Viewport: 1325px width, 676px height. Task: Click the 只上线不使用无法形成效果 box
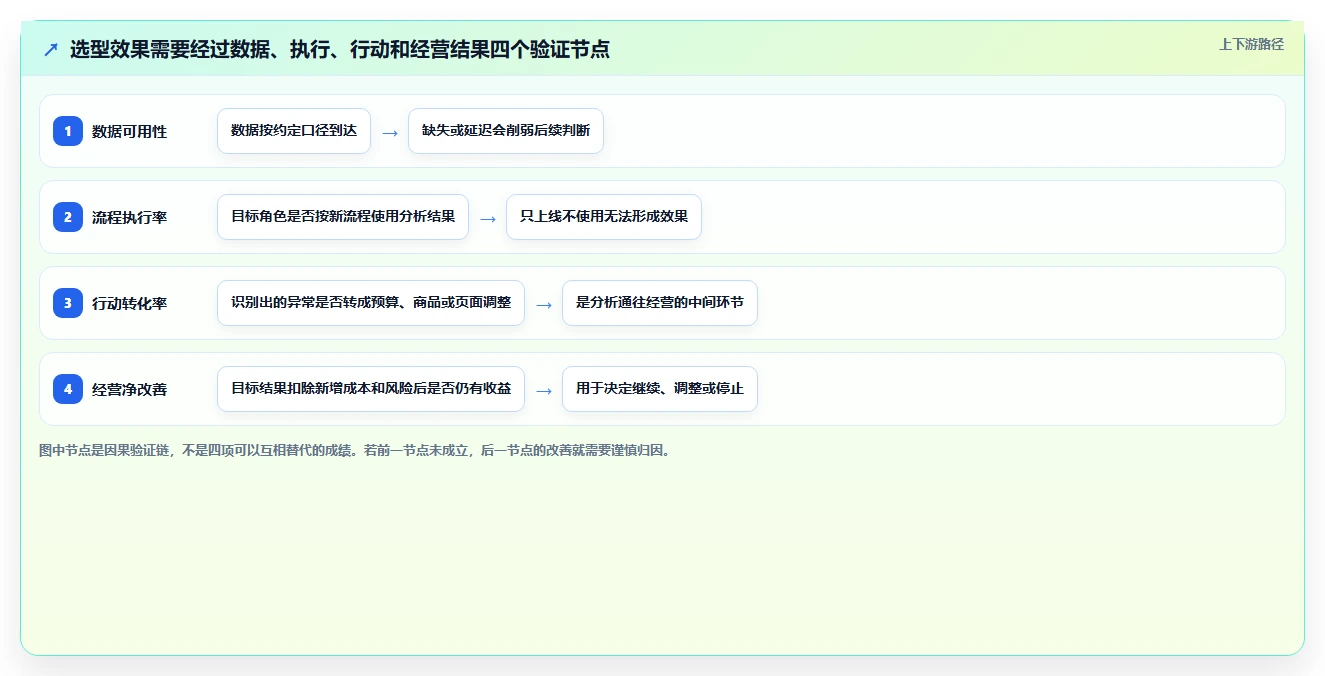coord(604,217)
